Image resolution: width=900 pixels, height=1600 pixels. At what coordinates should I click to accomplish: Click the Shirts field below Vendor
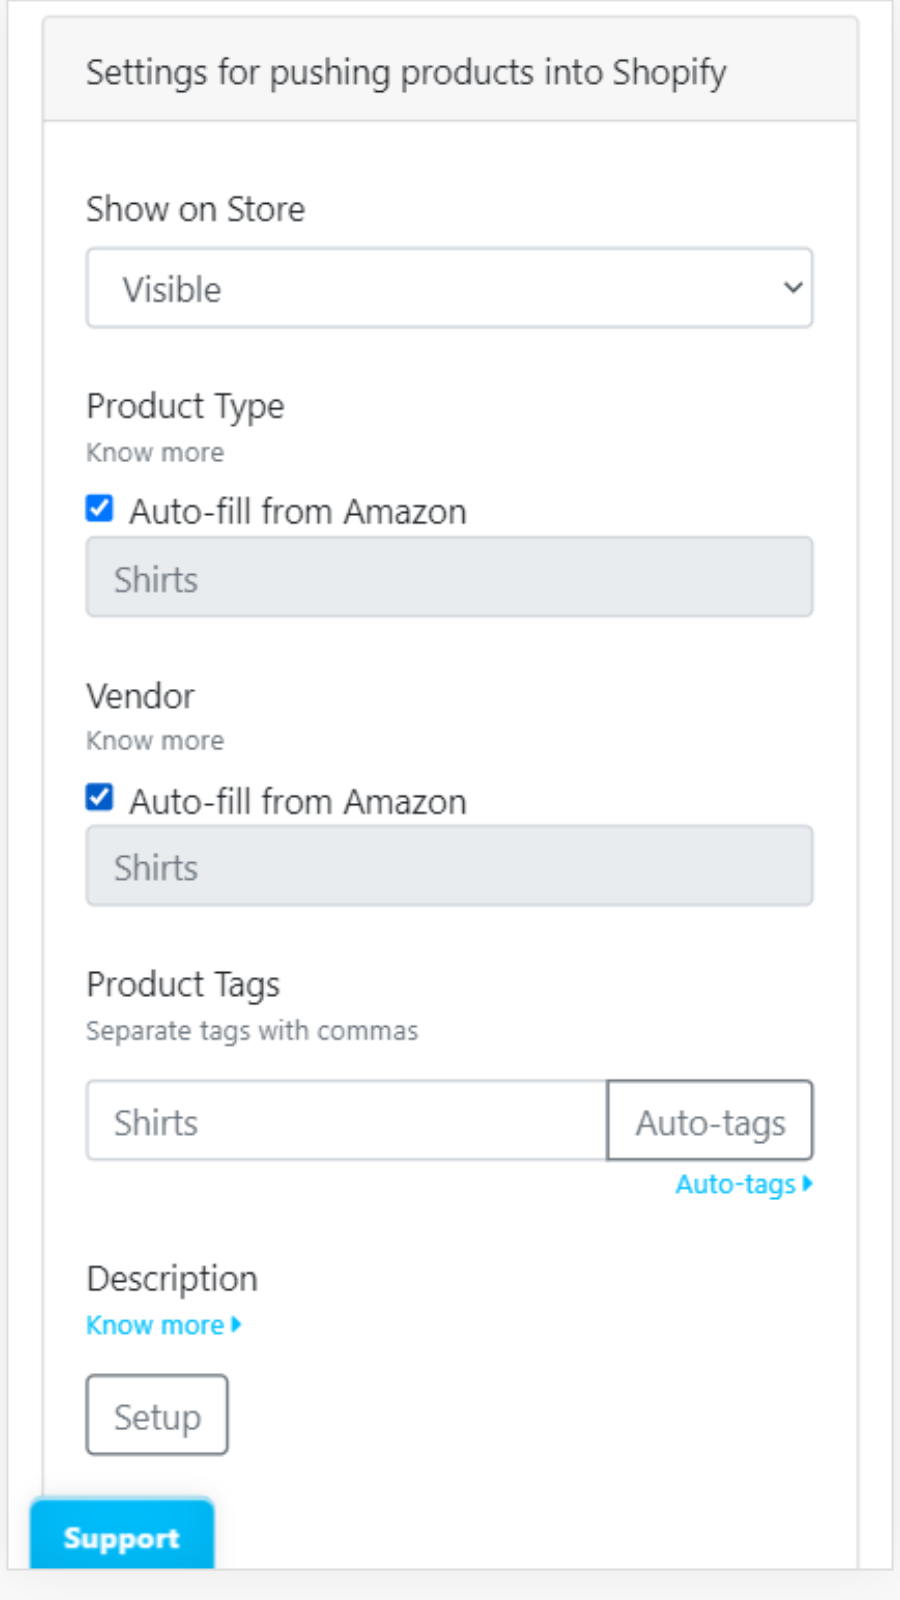coord(449,866)
